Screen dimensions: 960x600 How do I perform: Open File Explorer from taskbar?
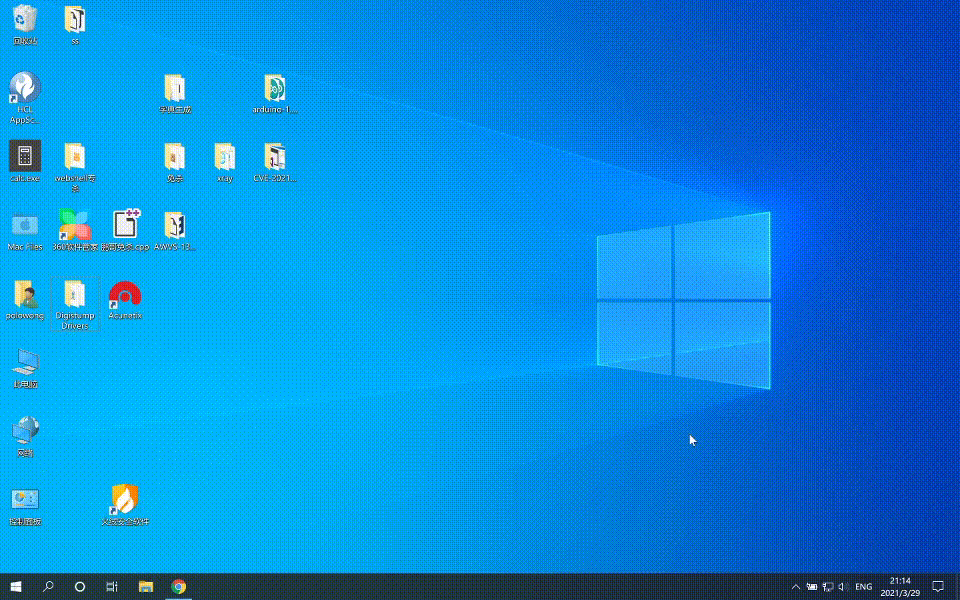point(146,587)
